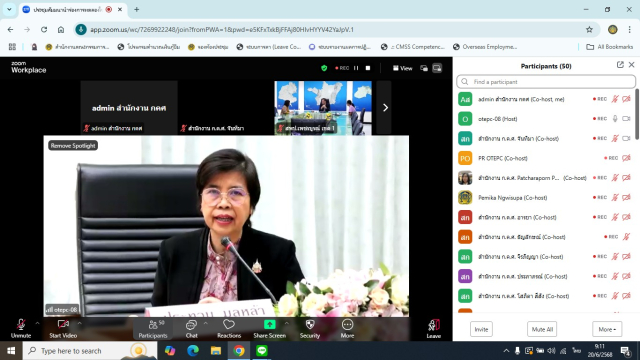Mute otepc-08 (Host) microphone
Screen dimensions: 640x360
(x=615, y=119)
